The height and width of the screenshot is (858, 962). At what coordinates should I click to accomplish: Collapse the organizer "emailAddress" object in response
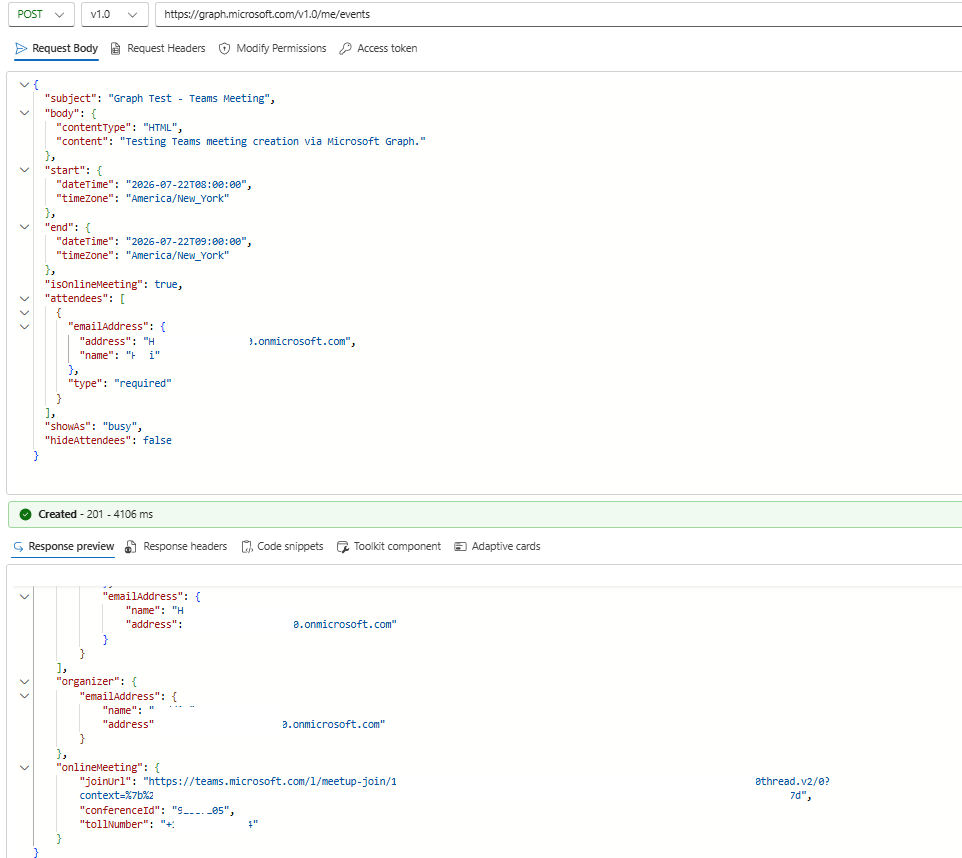pos(25,696)
